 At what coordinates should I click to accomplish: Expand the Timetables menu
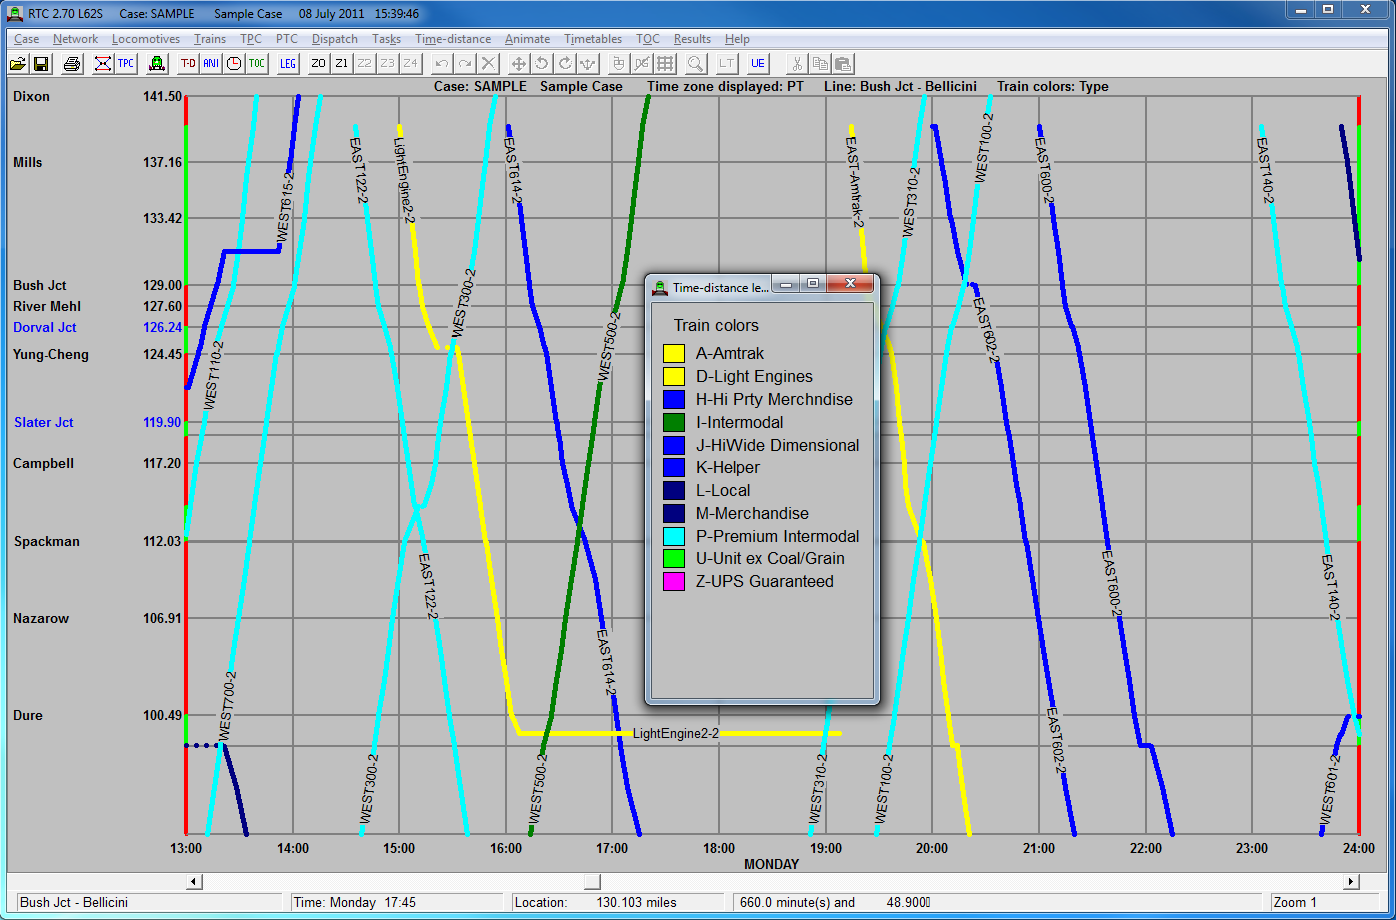[x=593, y=39]
